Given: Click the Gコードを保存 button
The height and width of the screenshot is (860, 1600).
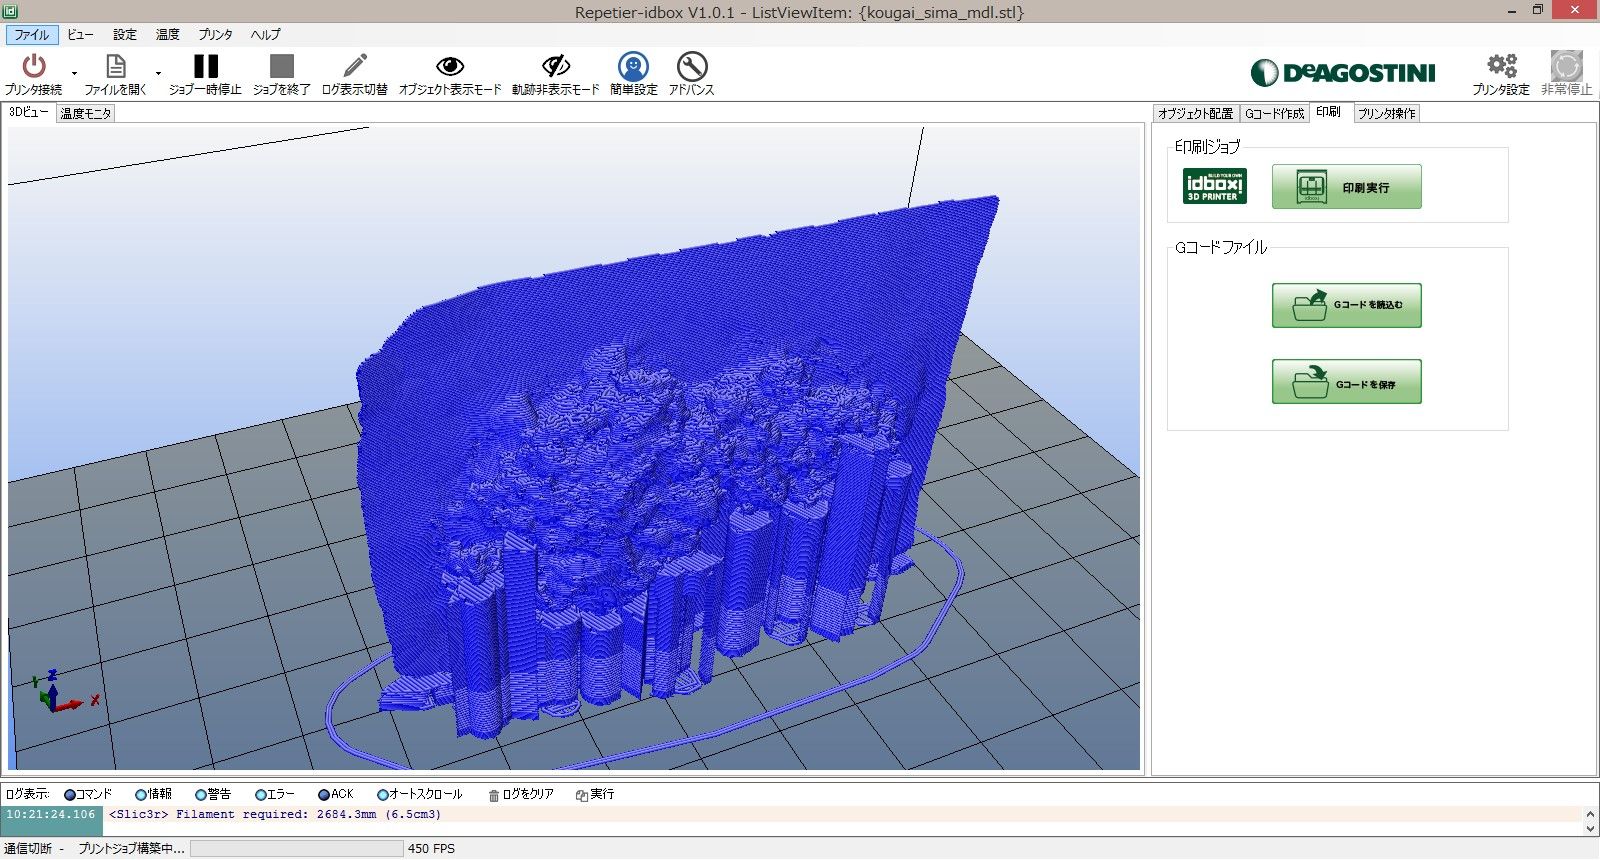Looking at the screenshot, I should pos(1346,382).
